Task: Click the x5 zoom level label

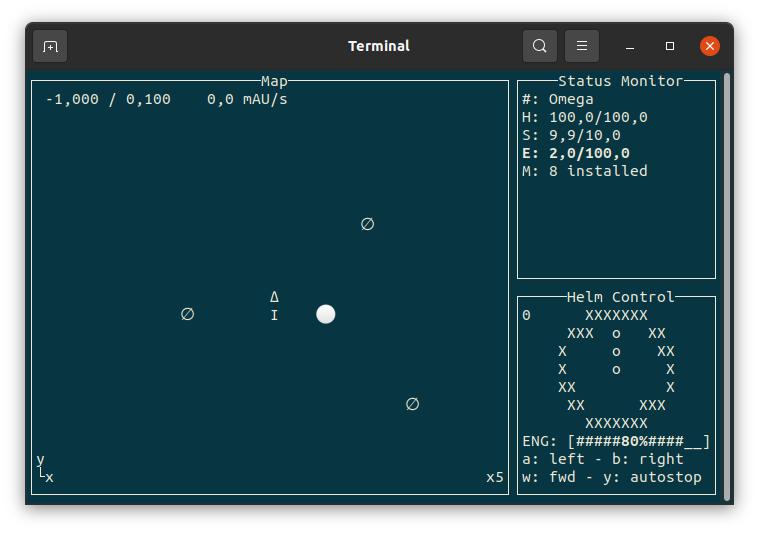Action: point(495,477)
